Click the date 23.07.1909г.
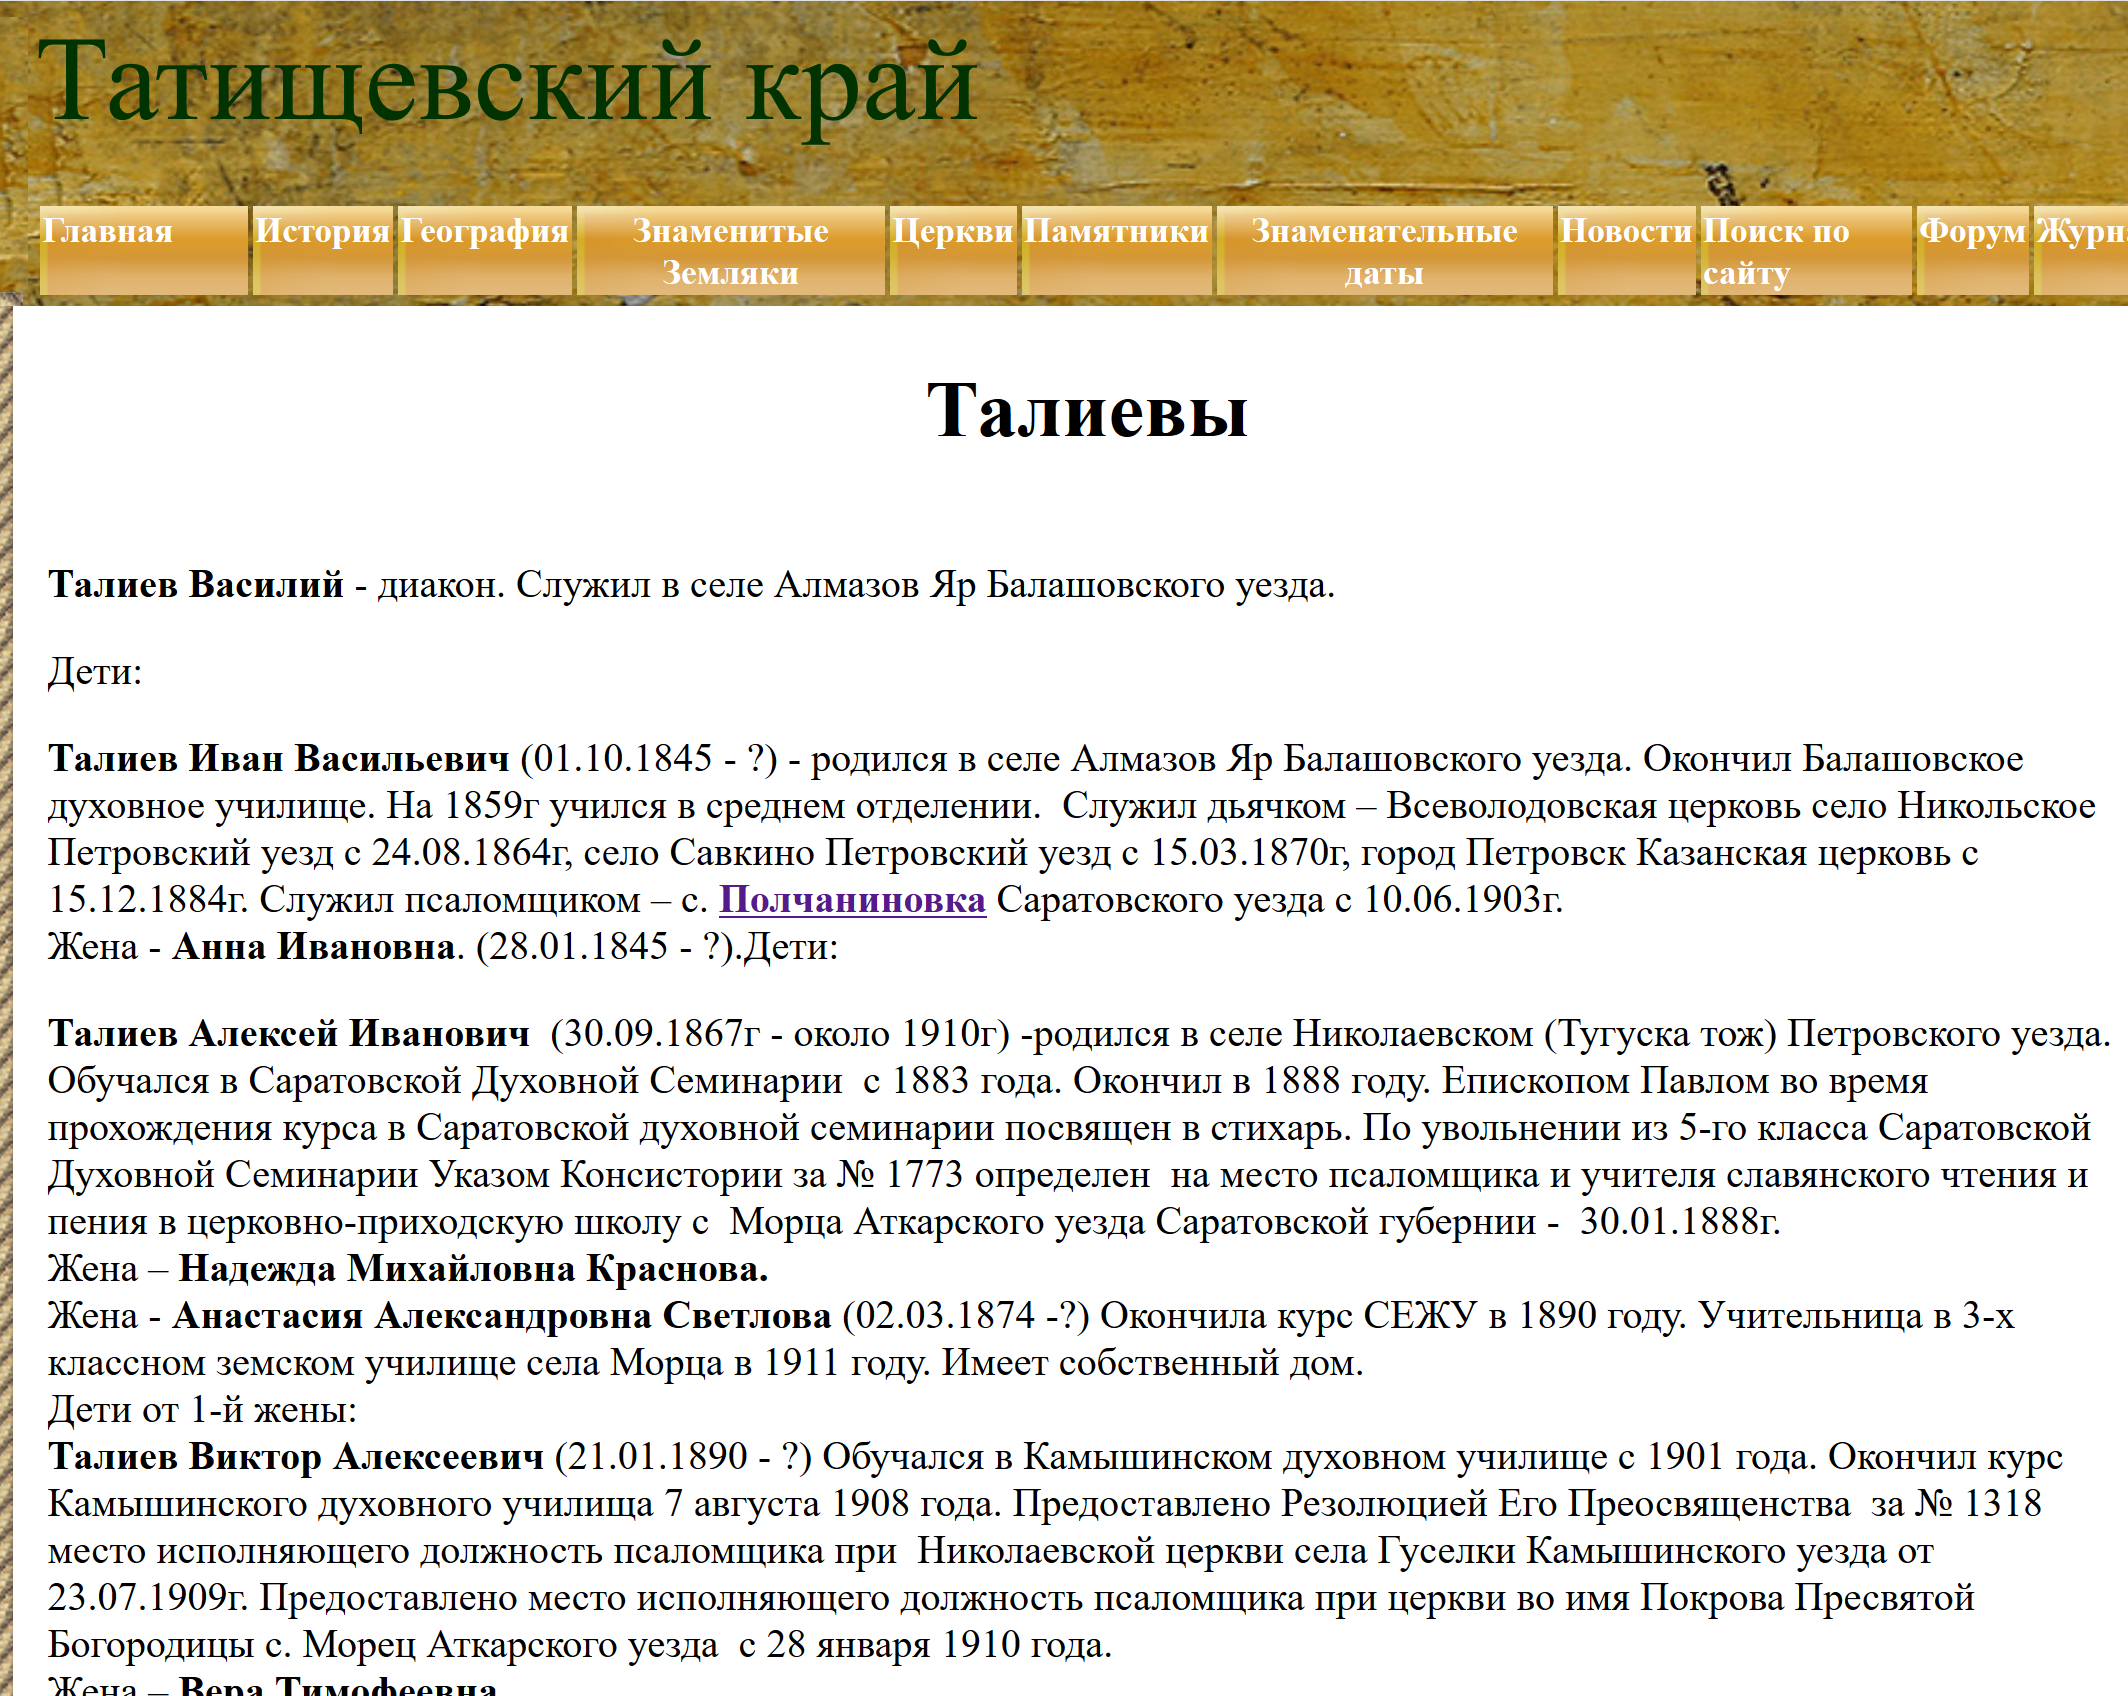 (x=148, y=1597)
